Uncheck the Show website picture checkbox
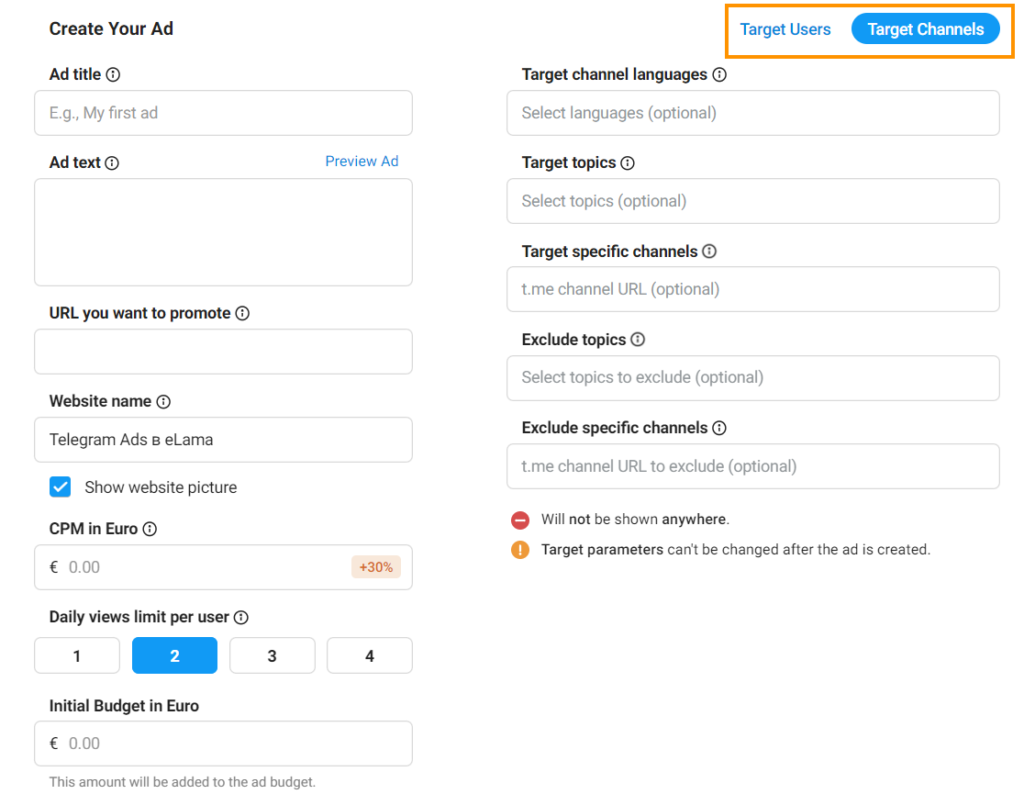1024x794 pixels. (x=60, y=487)
